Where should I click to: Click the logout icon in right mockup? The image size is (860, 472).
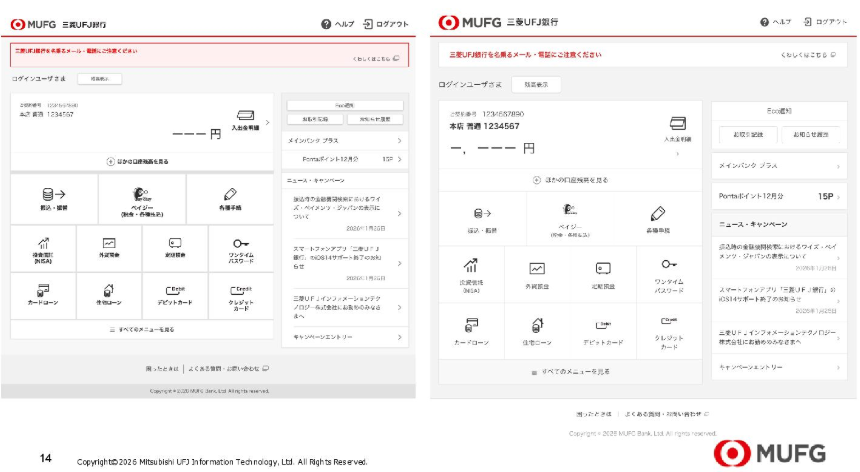(807, 22)
